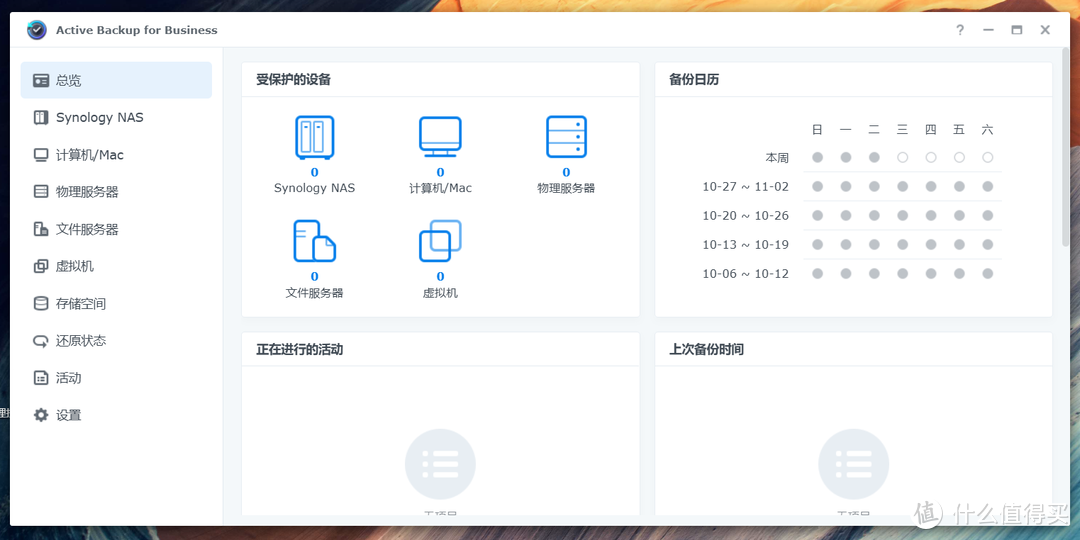Viewport: 1080px width, 540px height.
Task: Click the 0 count under 计算机/Mac
Action: point(440,172)
